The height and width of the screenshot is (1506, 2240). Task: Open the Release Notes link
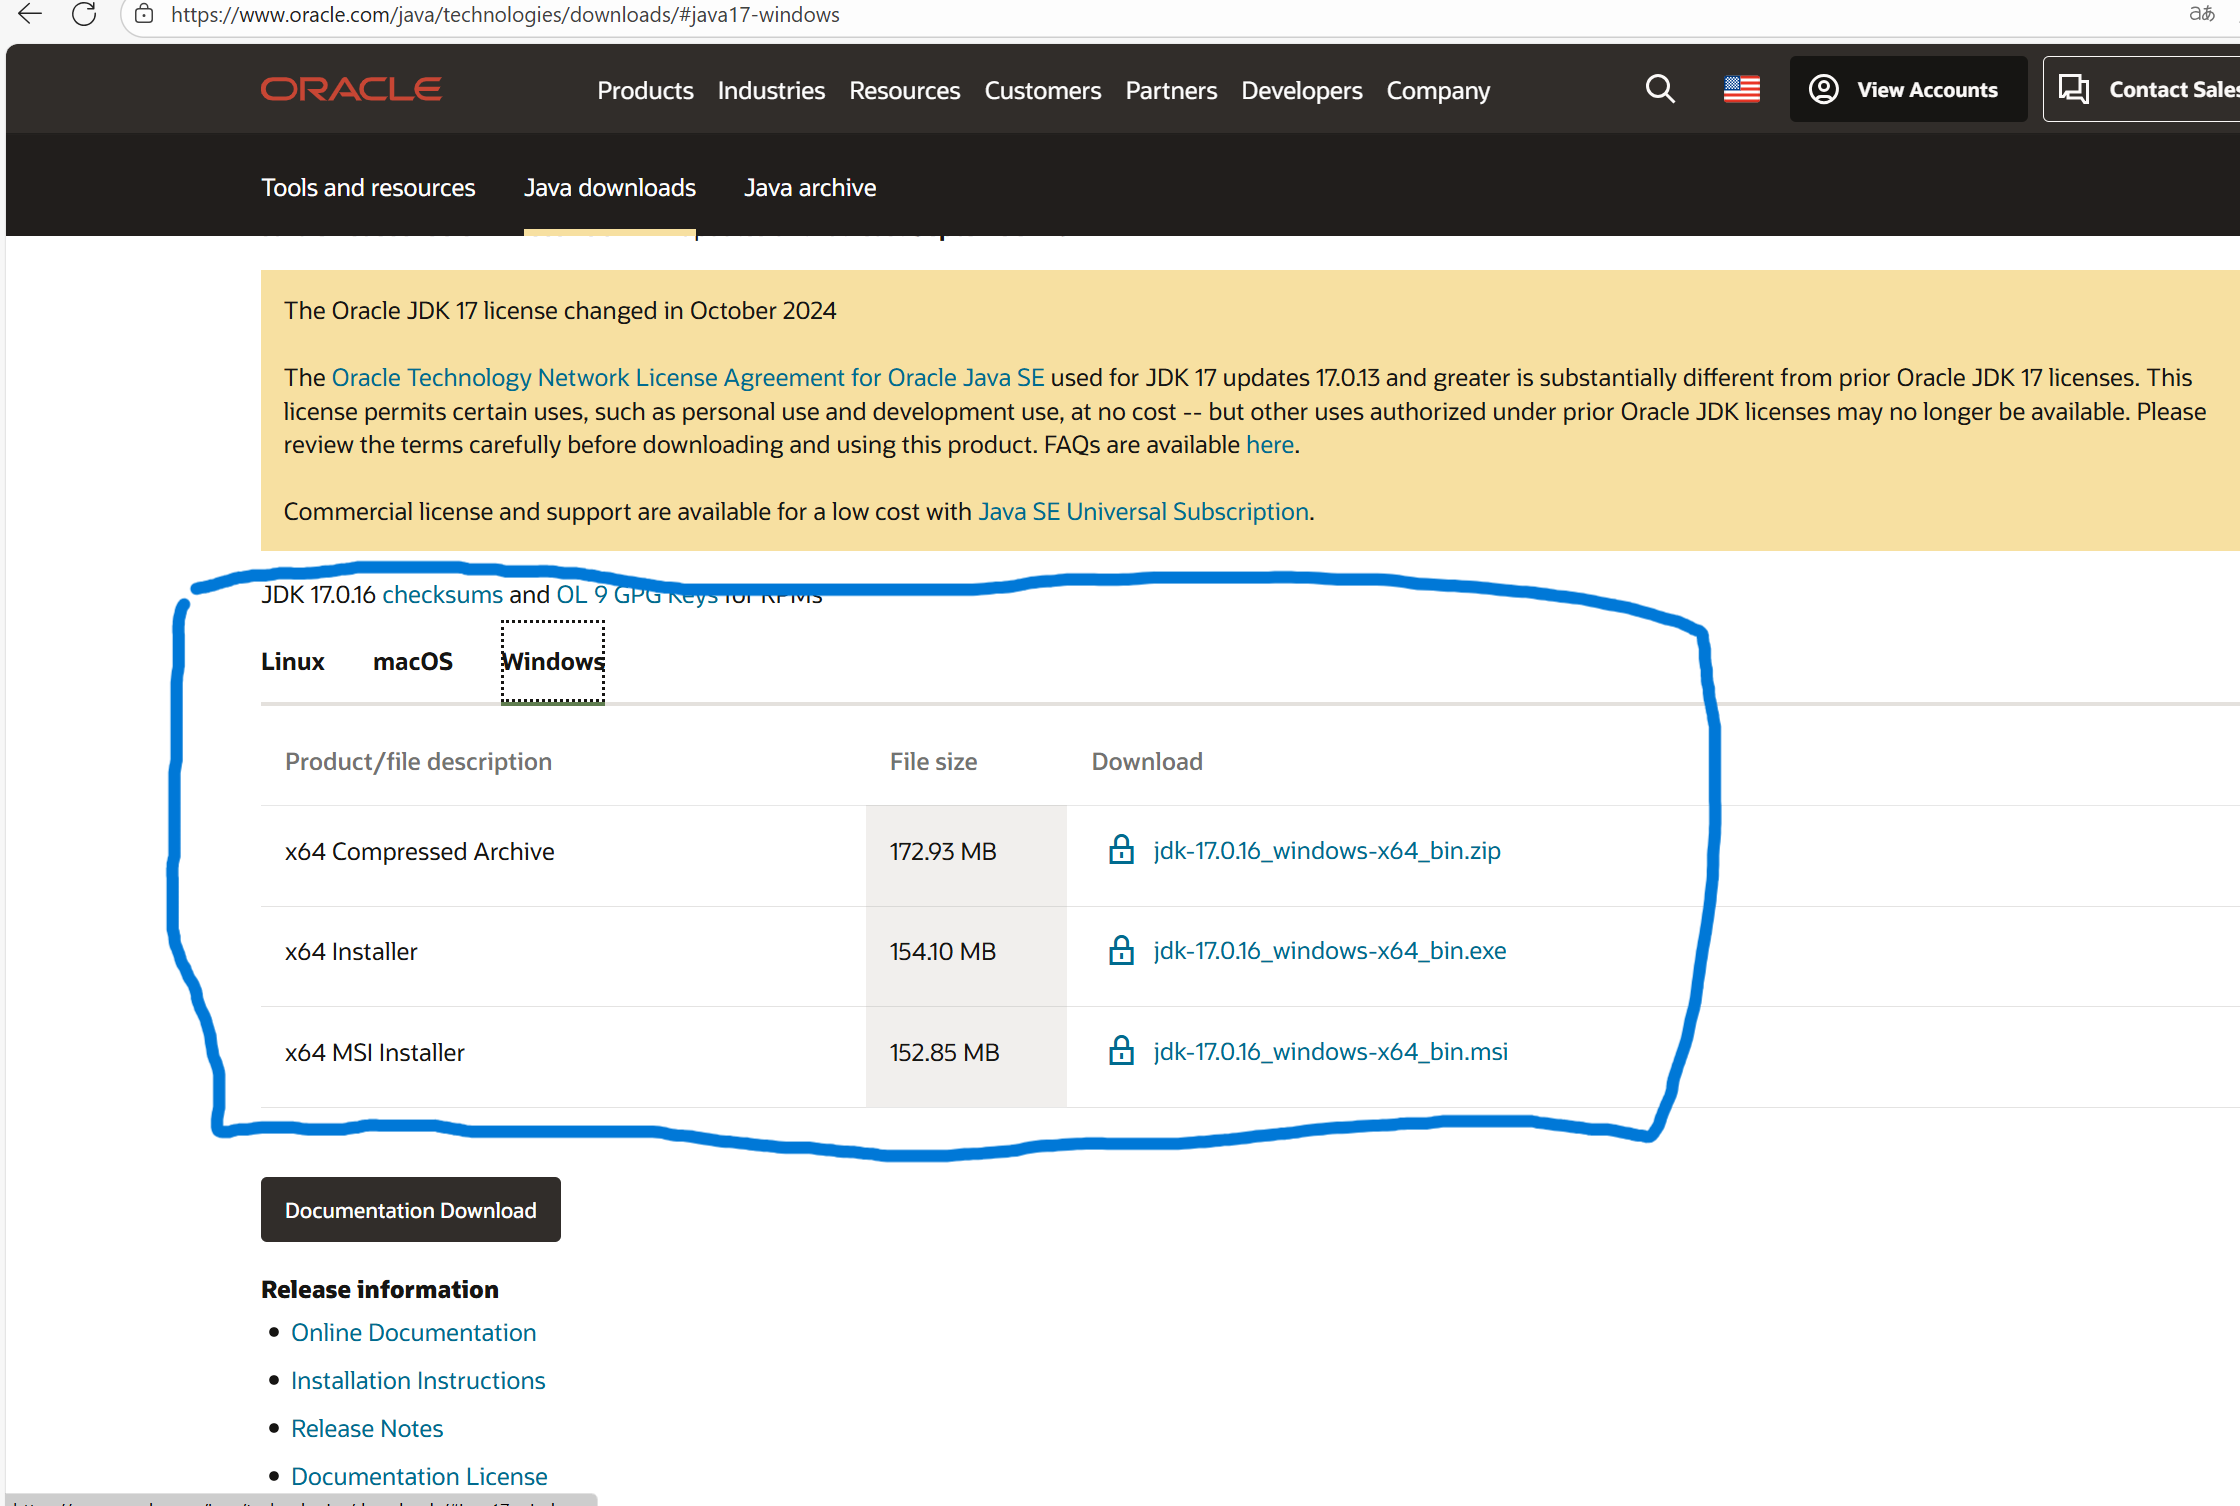point(367,1428)
